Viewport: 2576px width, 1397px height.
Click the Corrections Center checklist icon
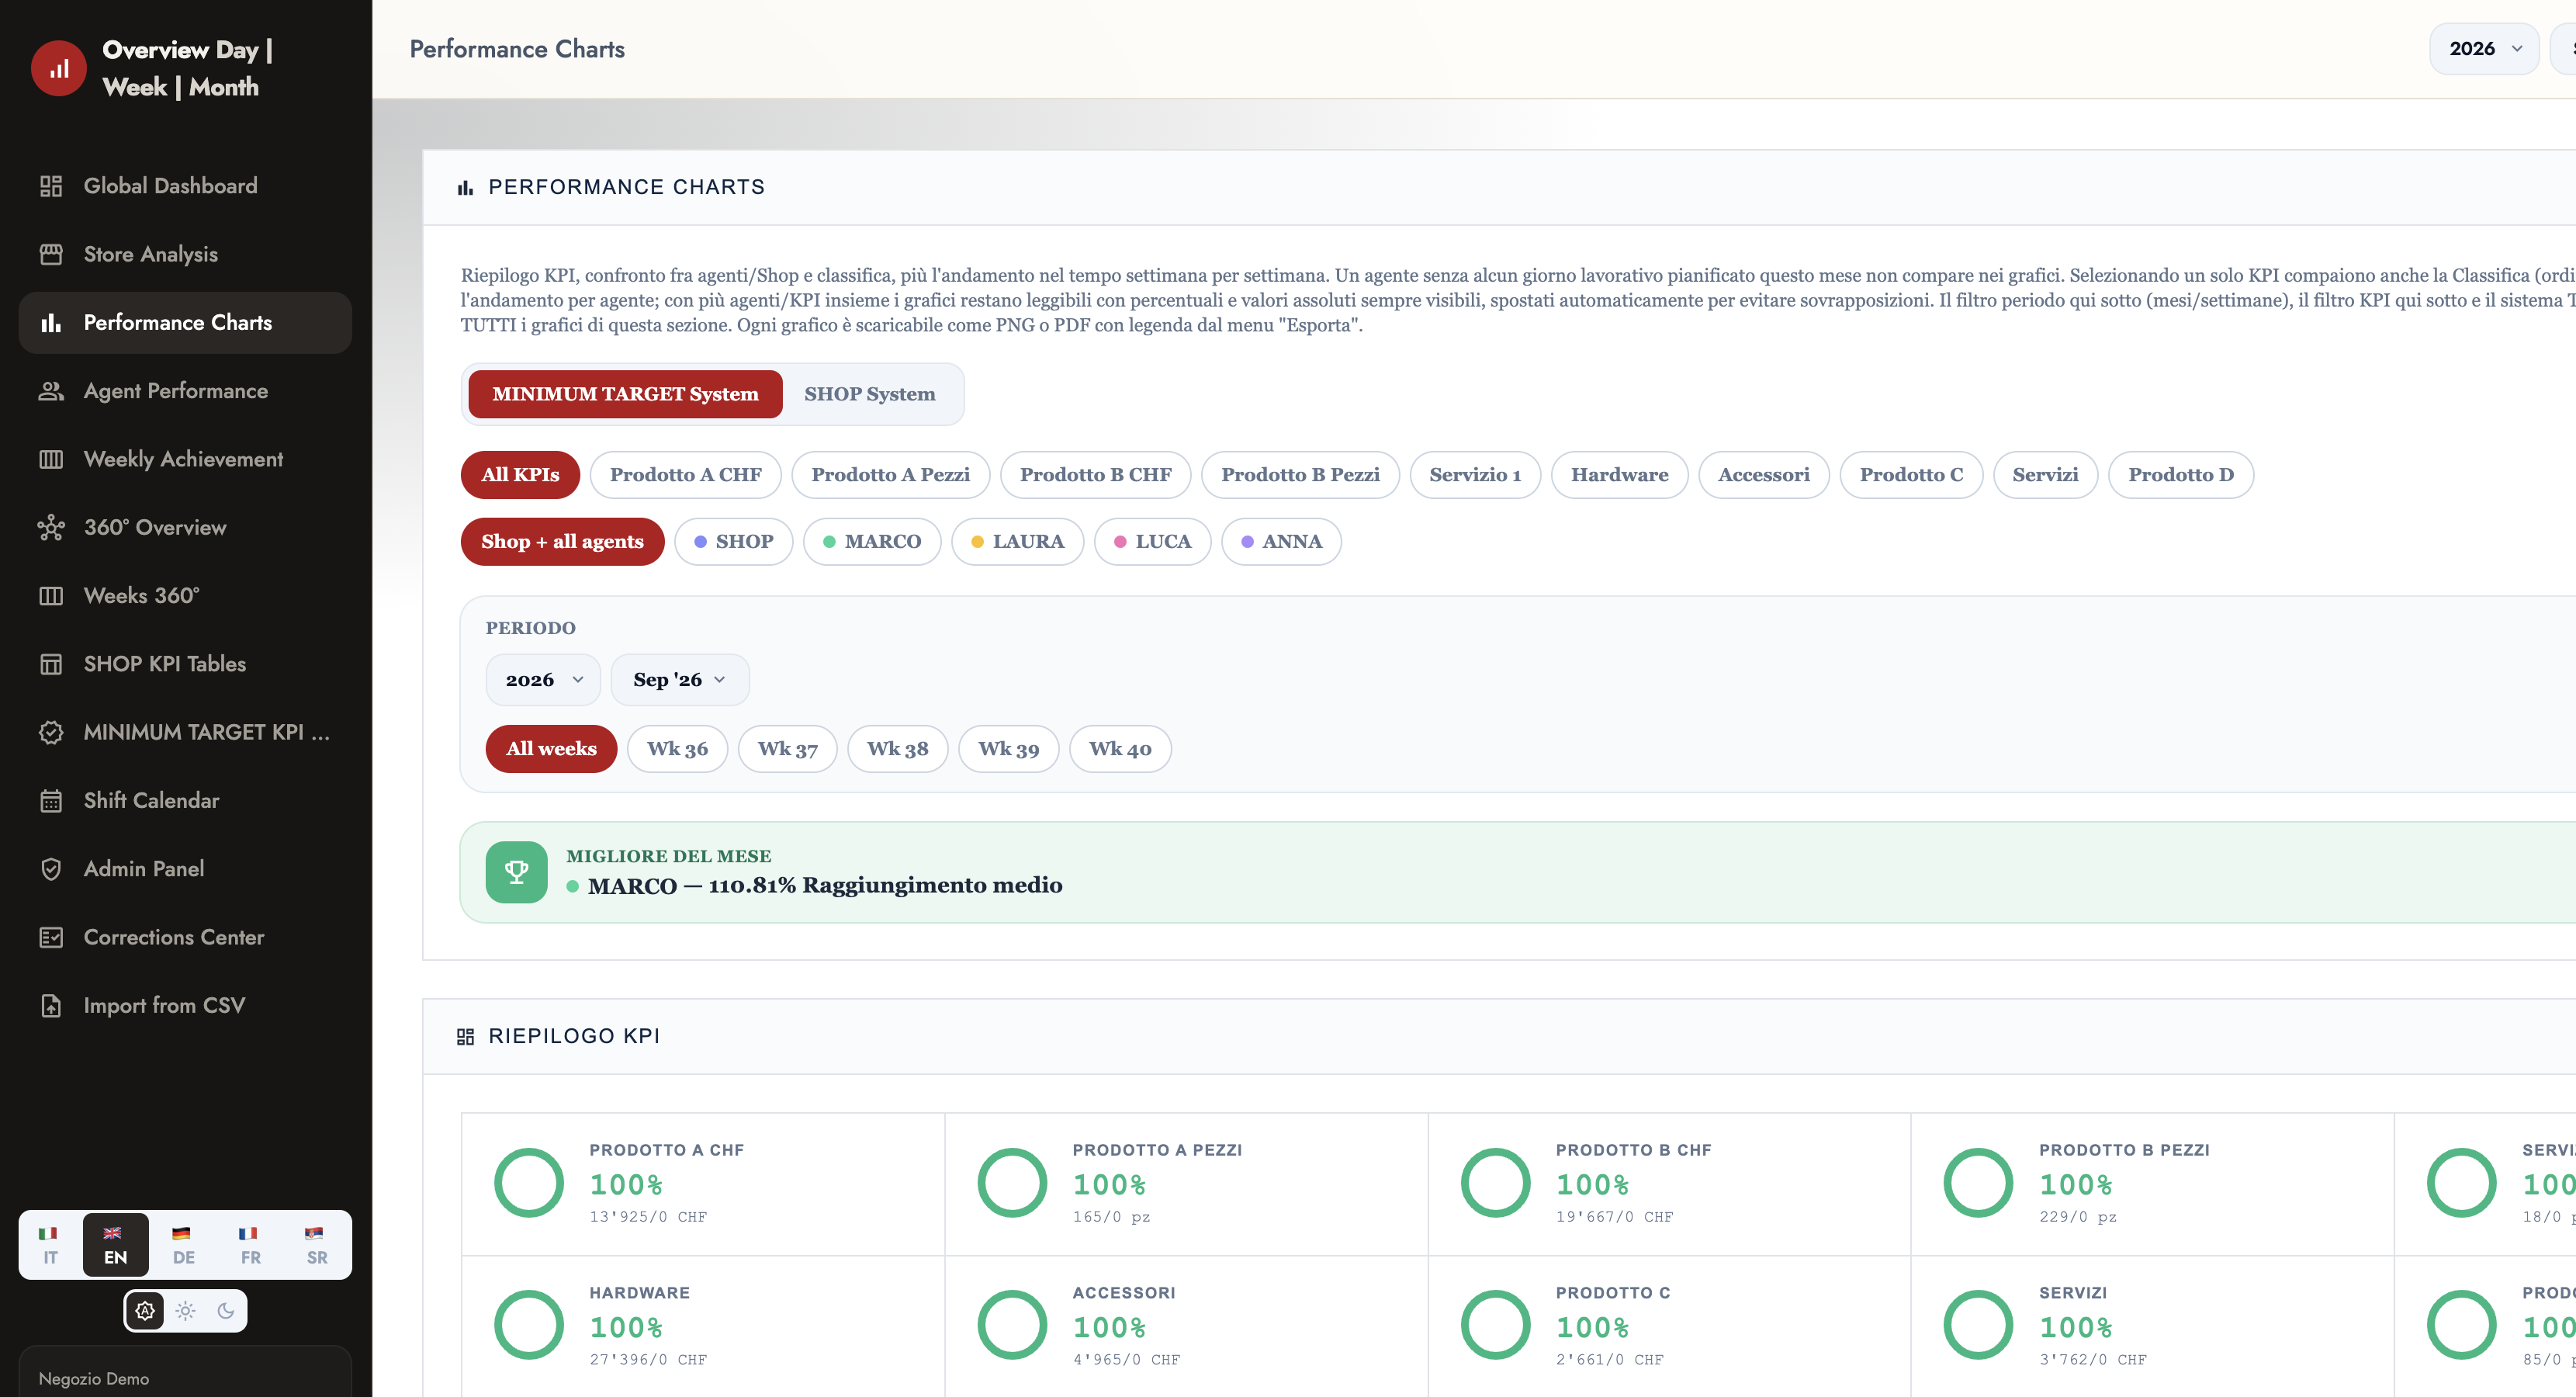[51, 938]
